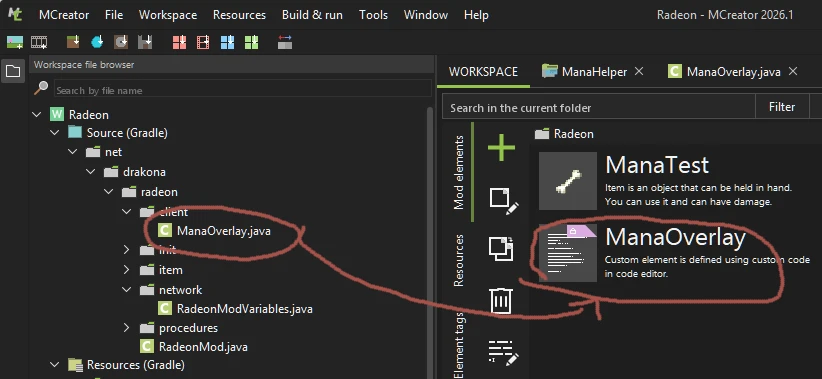Viewport: 822px width, 379px height.
Task: Switch to the ManaHelper tab
Action: (594, 72)
